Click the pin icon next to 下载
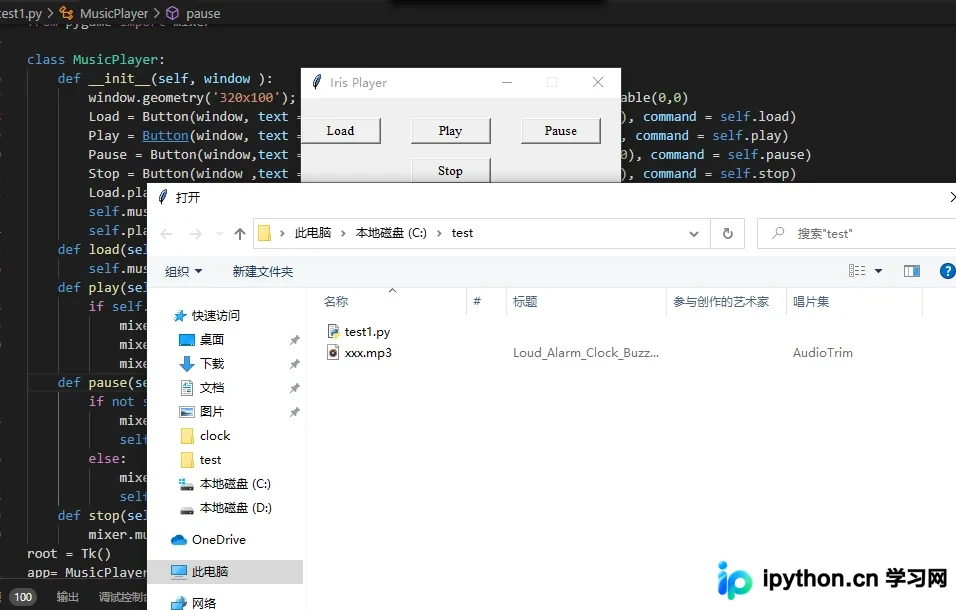This screenshot has width=956, height=610. point(294,364)
